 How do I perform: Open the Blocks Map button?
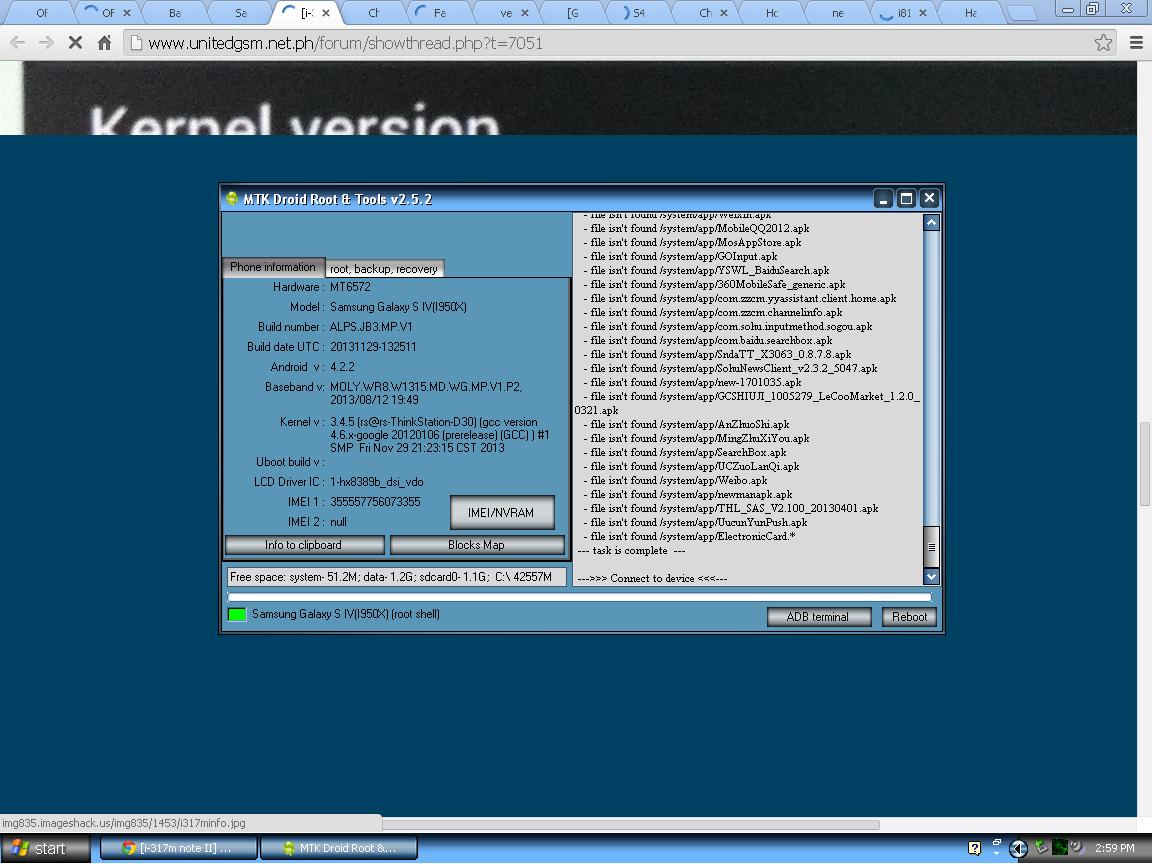[x=476, y=544]
